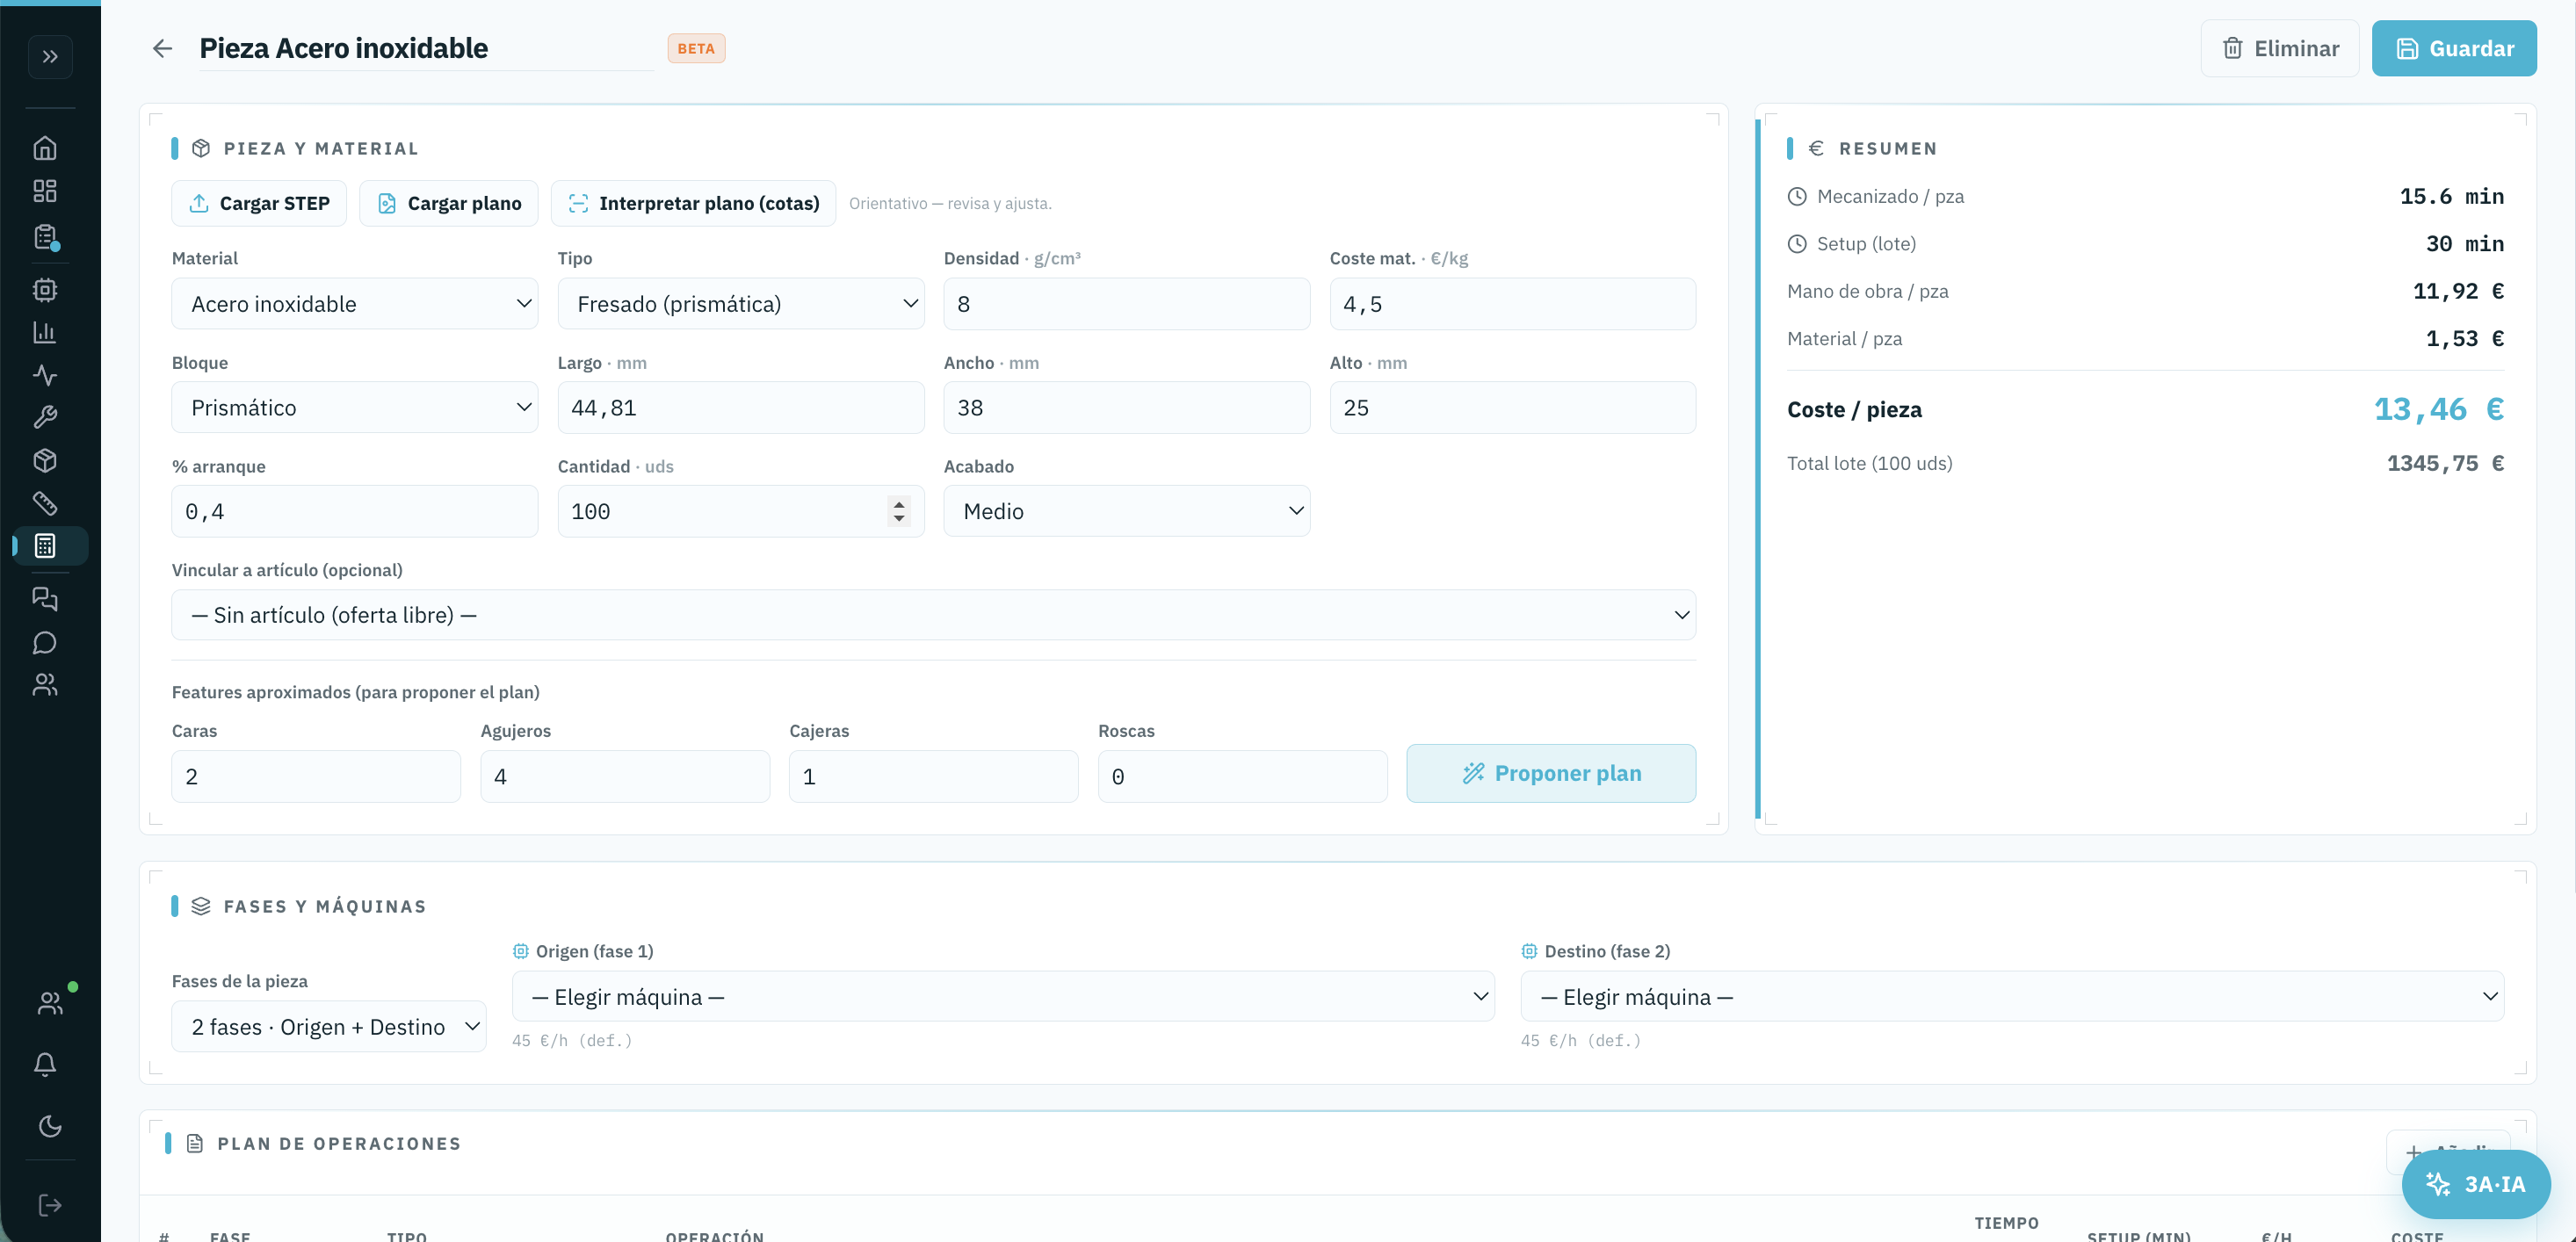The image size is (2576, 1242).
Task: Click the logout icon at sidebar bottom
Action: 50,1205
